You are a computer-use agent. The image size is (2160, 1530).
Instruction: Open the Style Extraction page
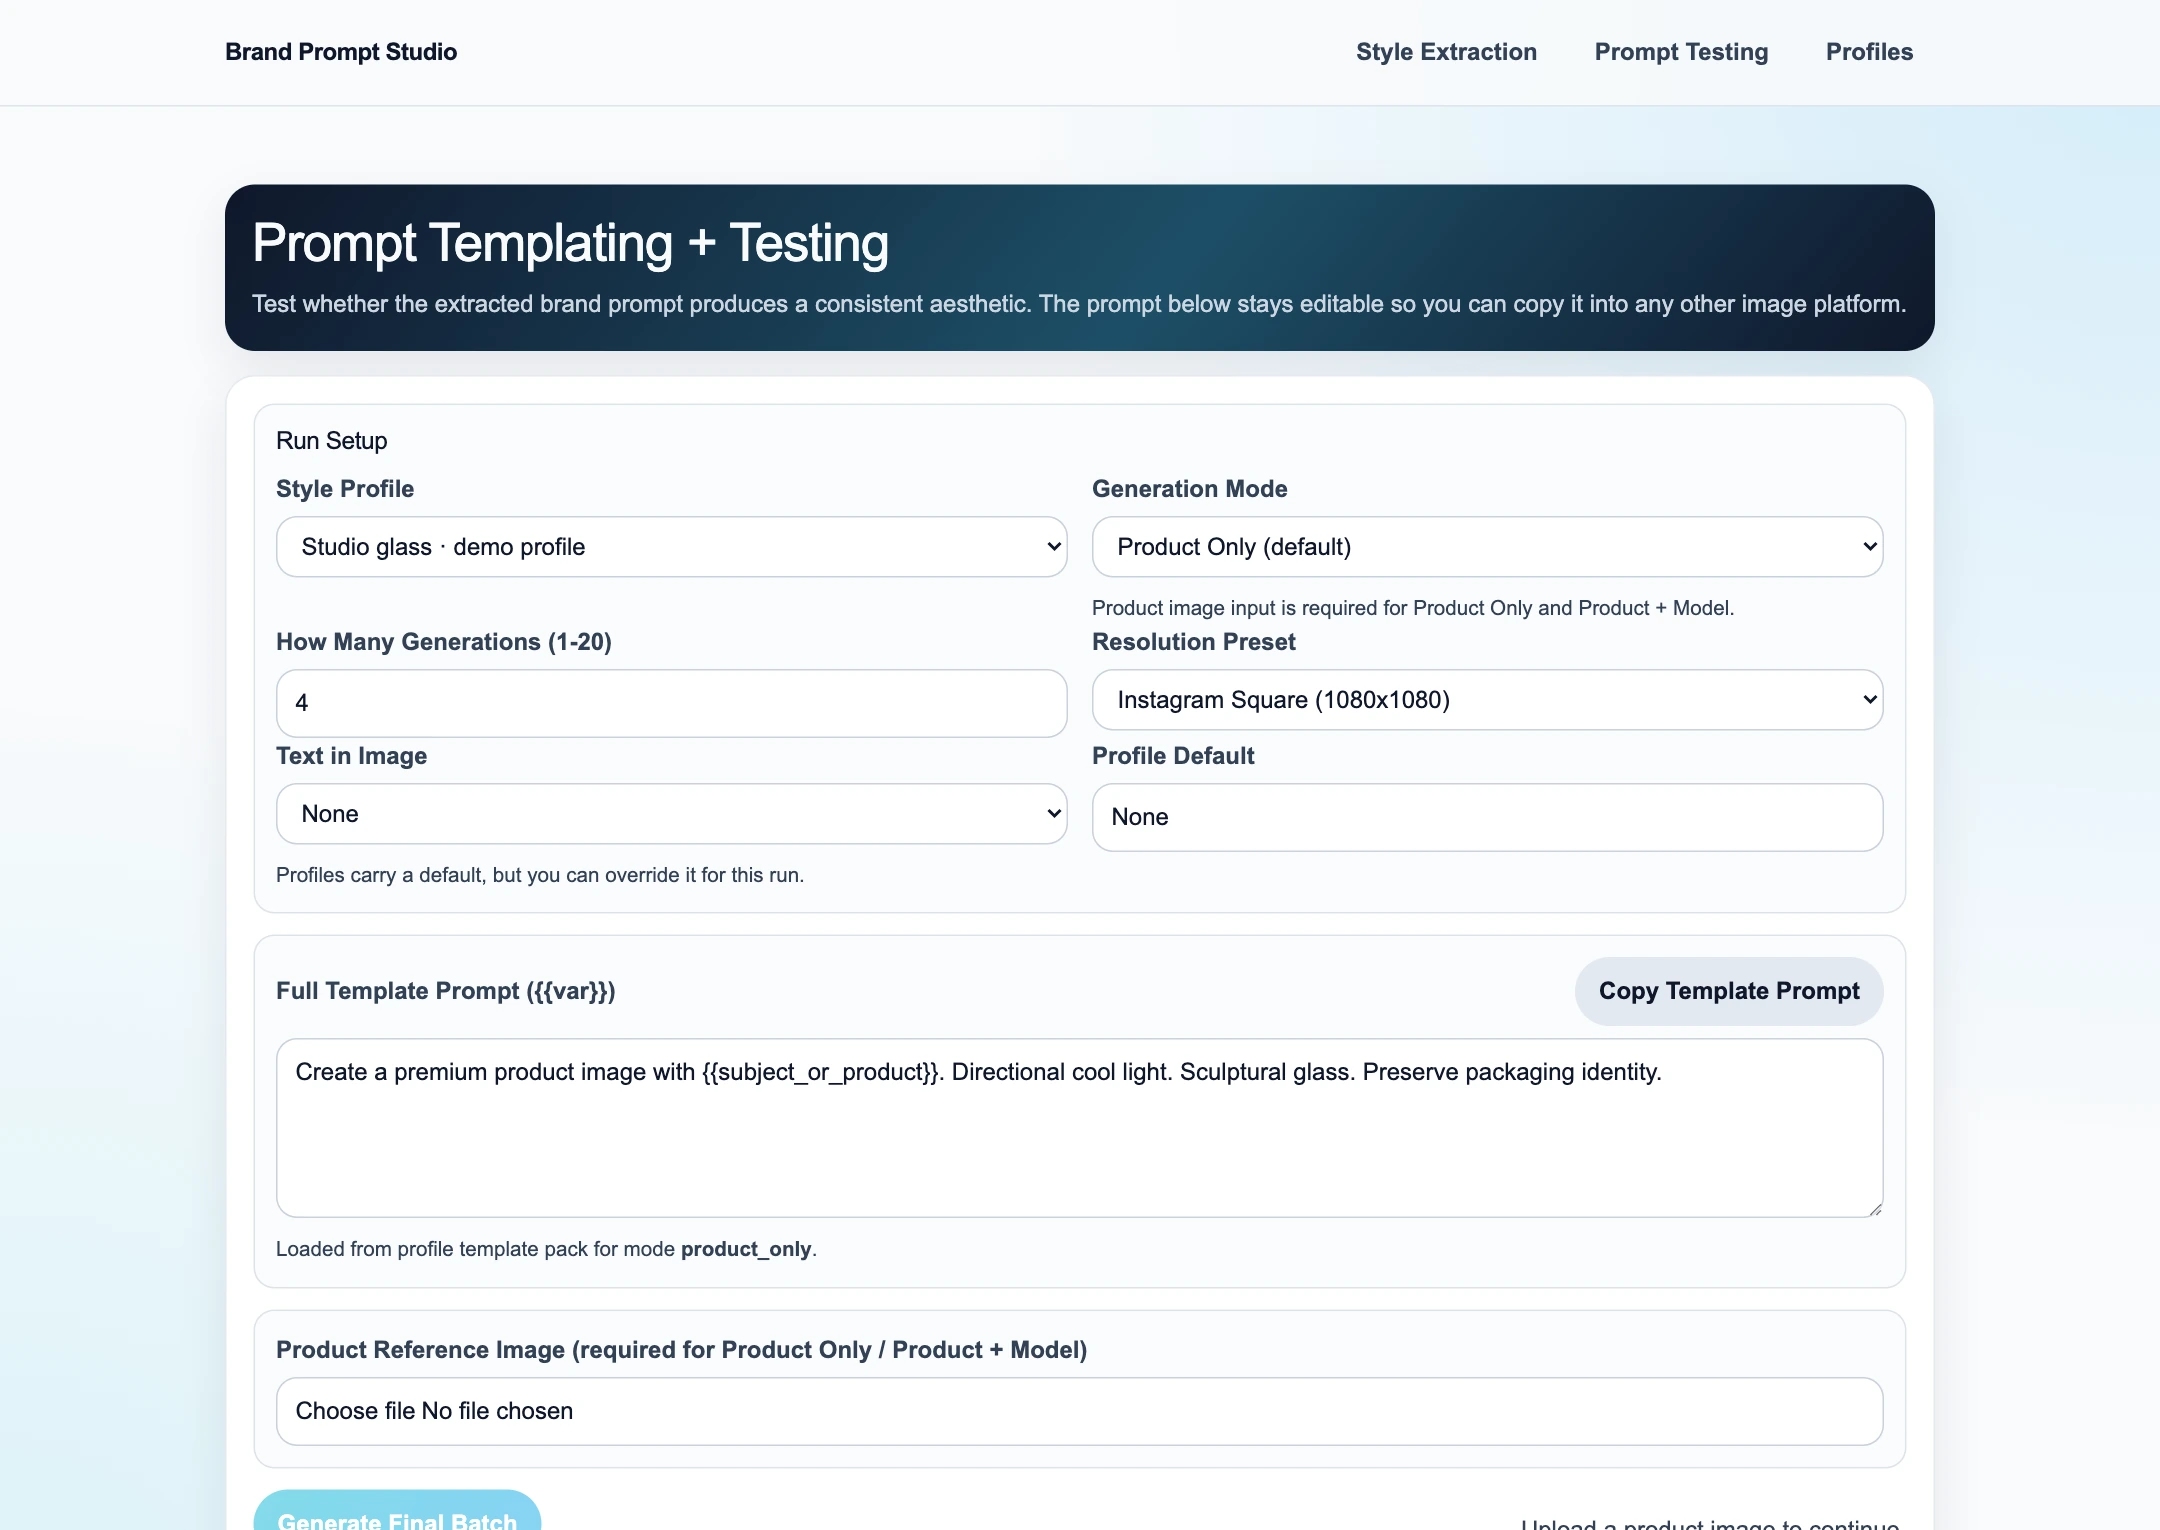pos(1446,52)
